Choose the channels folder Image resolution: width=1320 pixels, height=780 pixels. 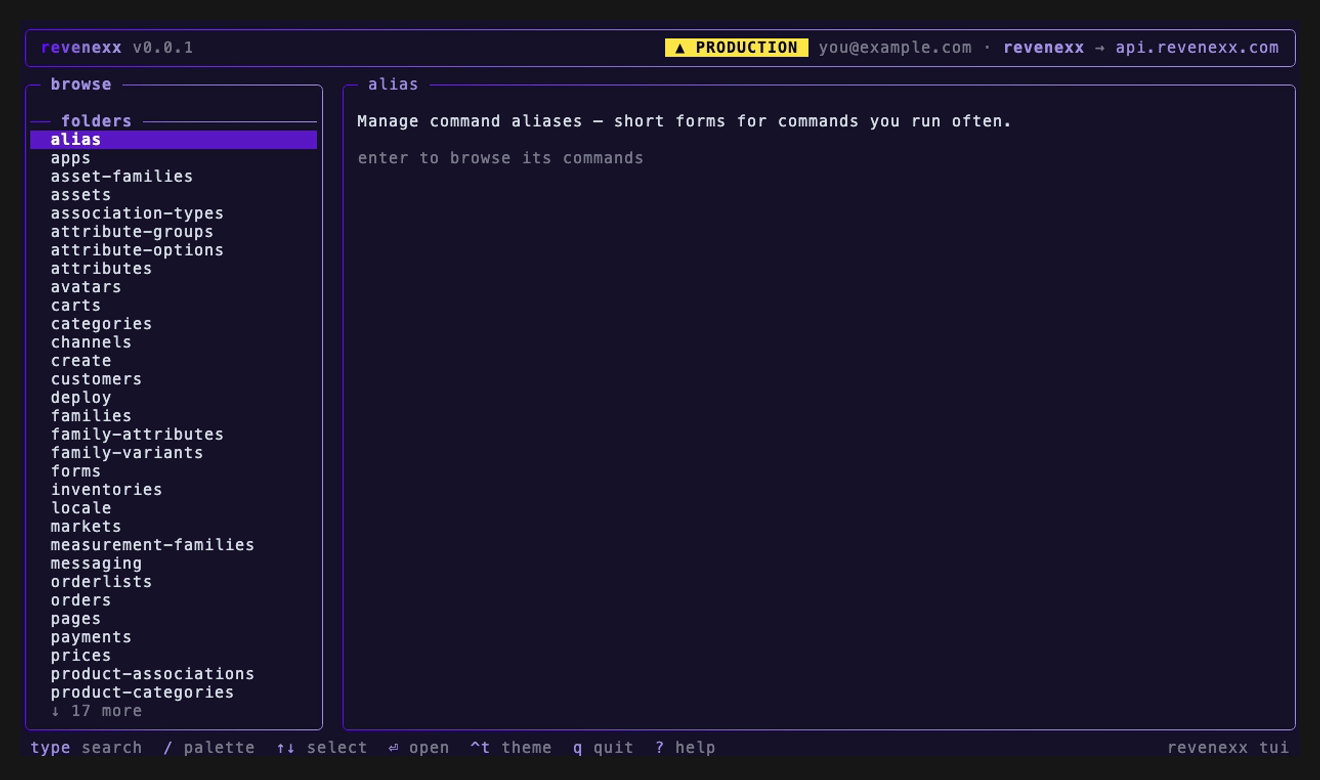[x=173, y=342]
